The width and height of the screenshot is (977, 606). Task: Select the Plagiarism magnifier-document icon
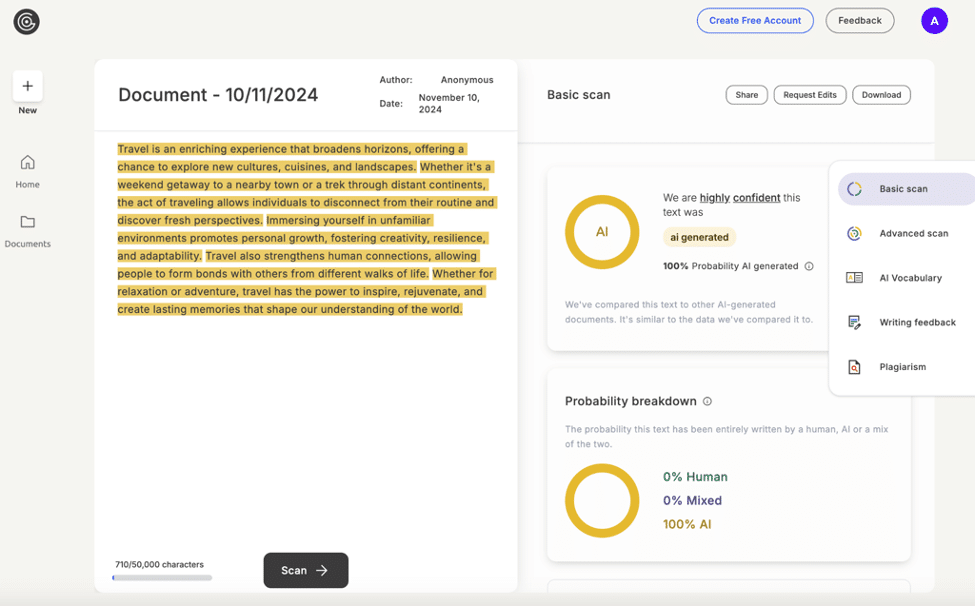pos(854,367)
